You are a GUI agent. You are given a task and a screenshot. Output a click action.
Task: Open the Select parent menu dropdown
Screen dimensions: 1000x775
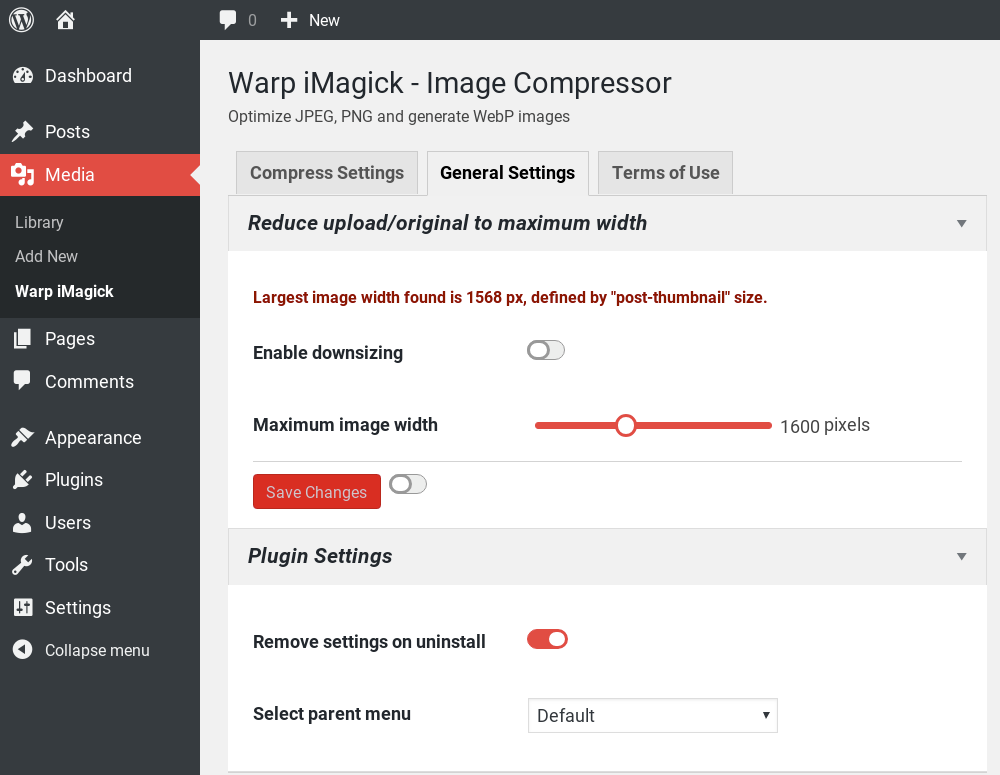[652, 715]
